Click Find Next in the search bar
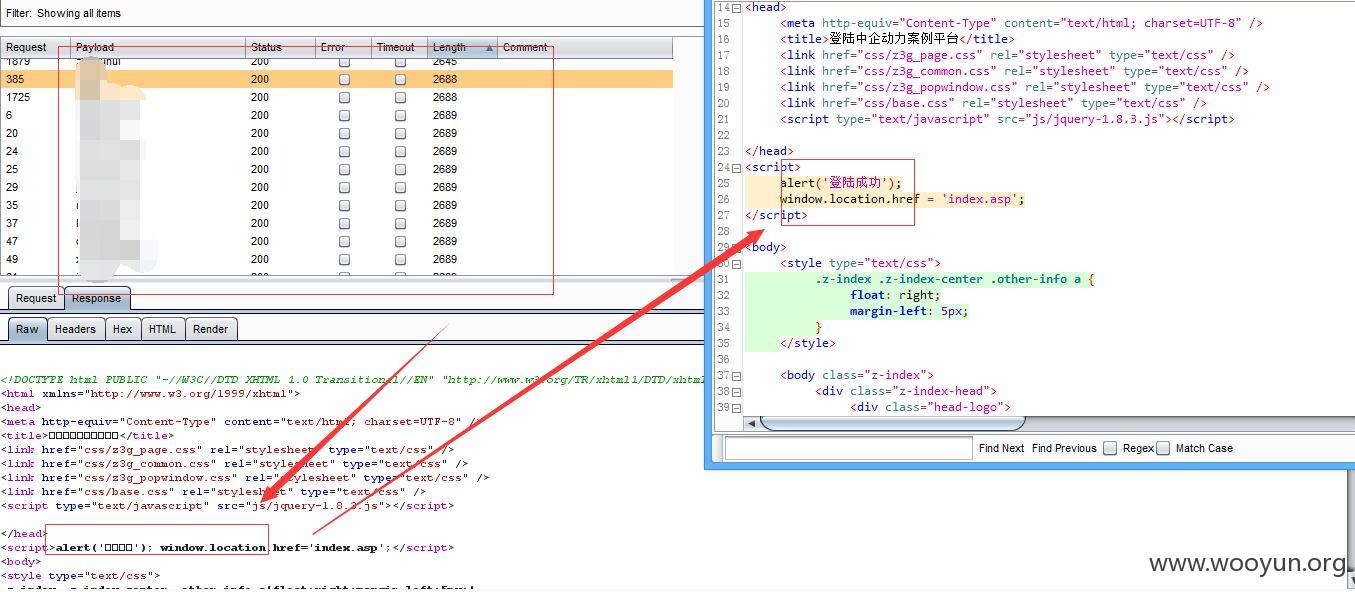This screenshot has width=1355, height=592. [x=1001, y=448]
